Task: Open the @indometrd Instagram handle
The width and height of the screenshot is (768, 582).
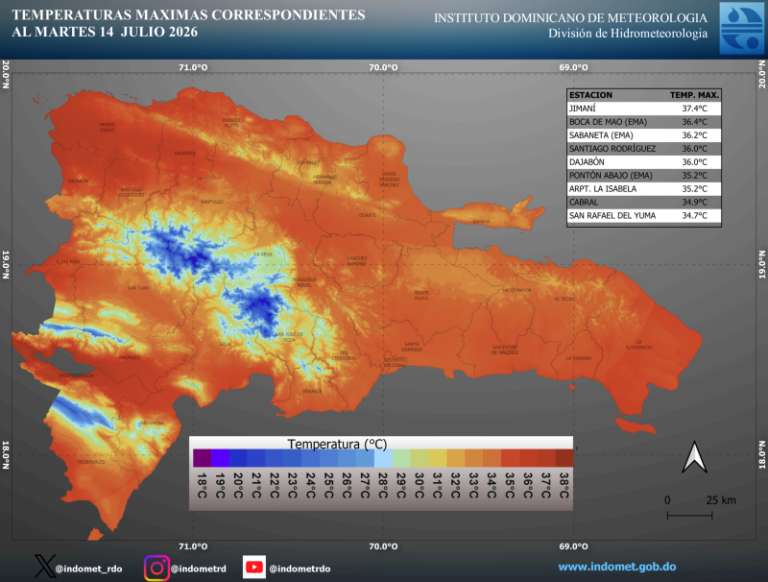Action: coord(199,569)
